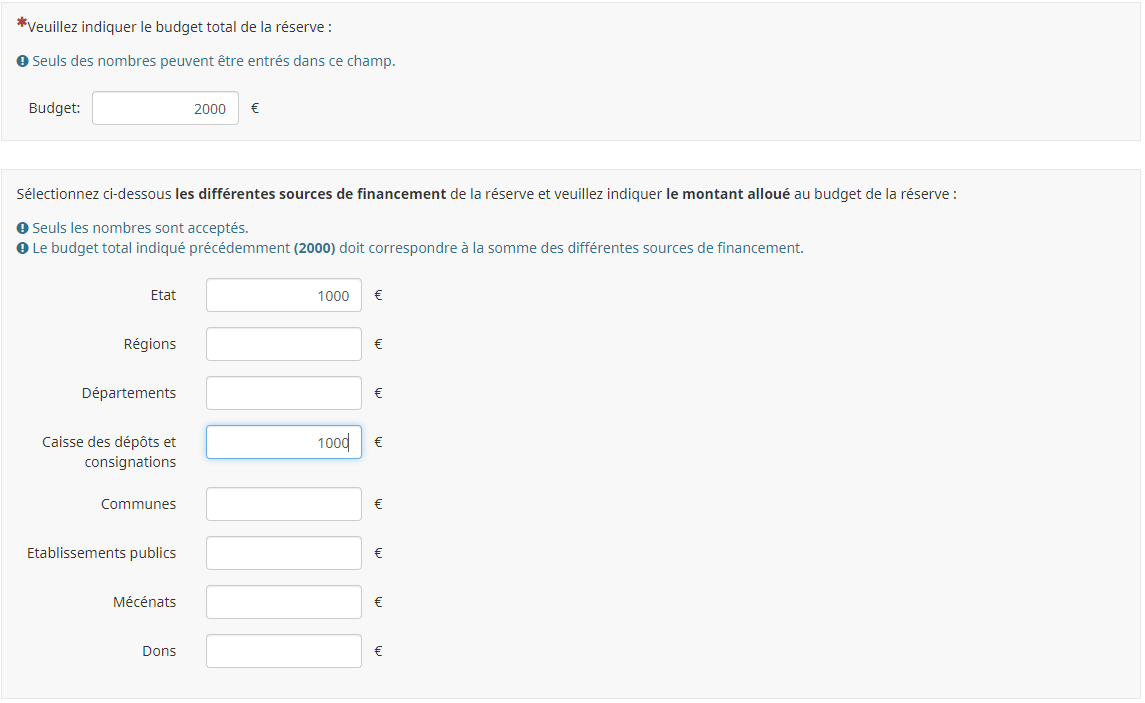Click the bold '(2000)' total in the hint
The width and height of the screenshot is (1145, 703).
coord(314,248)
